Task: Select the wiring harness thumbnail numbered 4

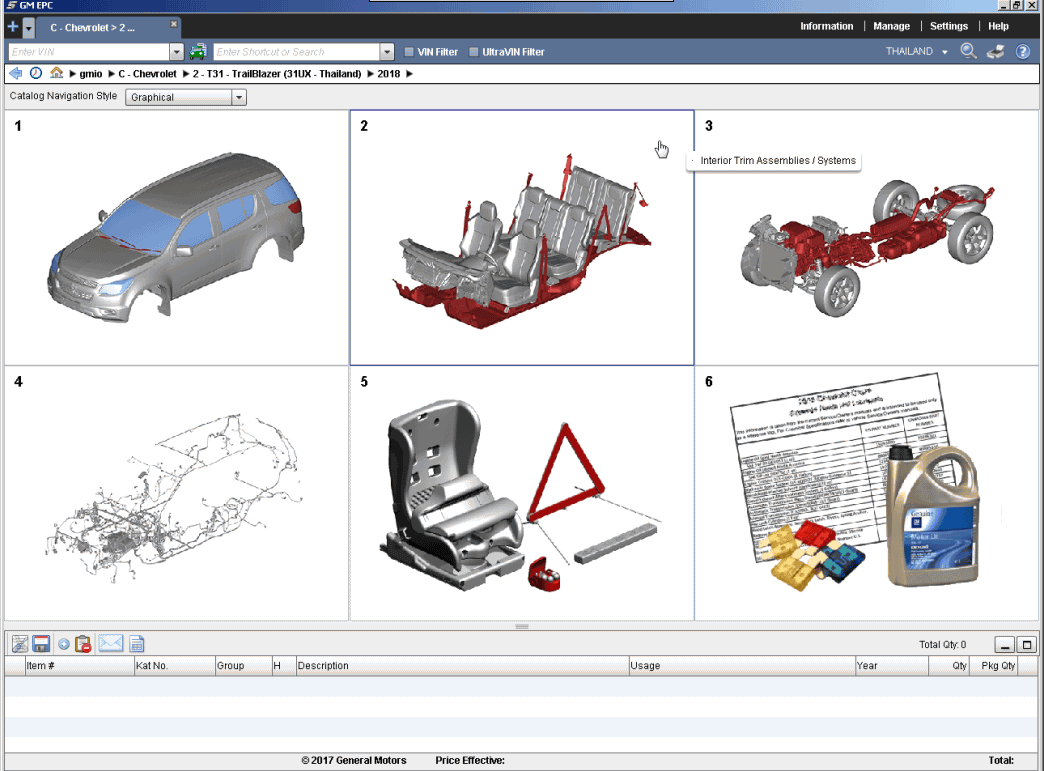Action: (176, 493)
